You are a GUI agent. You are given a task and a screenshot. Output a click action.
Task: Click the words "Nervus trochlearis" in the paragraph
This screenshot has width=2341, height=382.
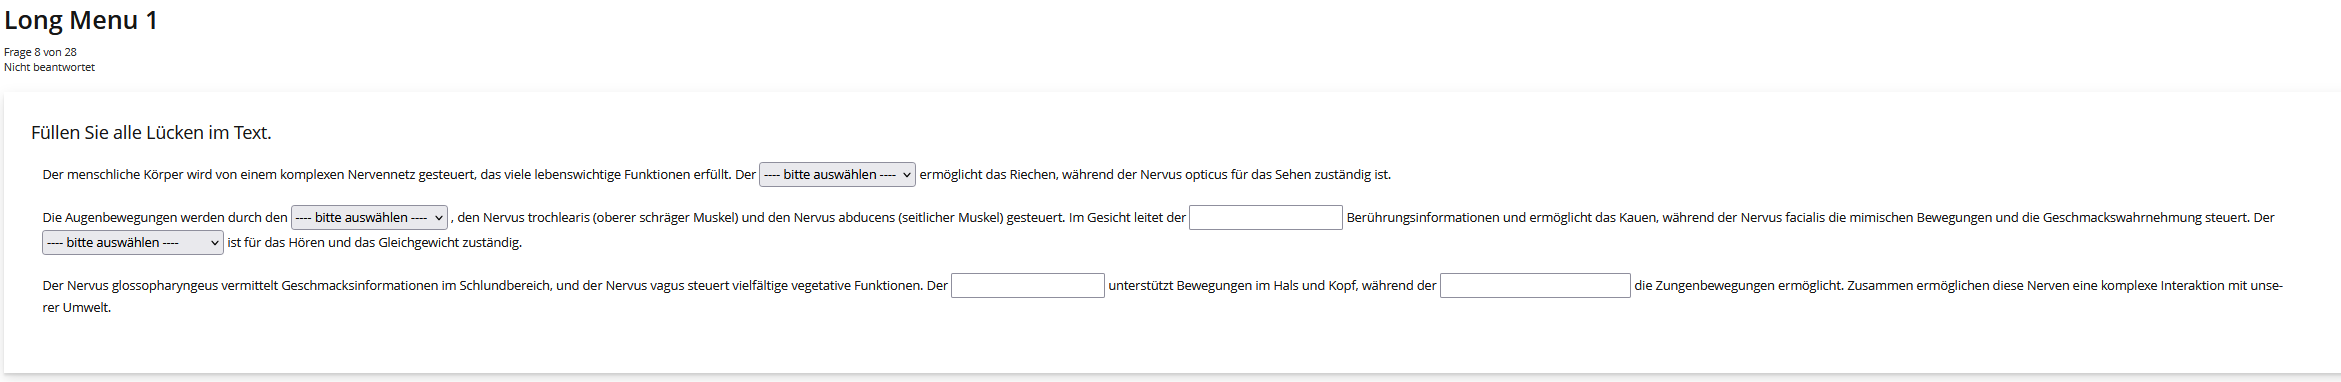(537, 218)
